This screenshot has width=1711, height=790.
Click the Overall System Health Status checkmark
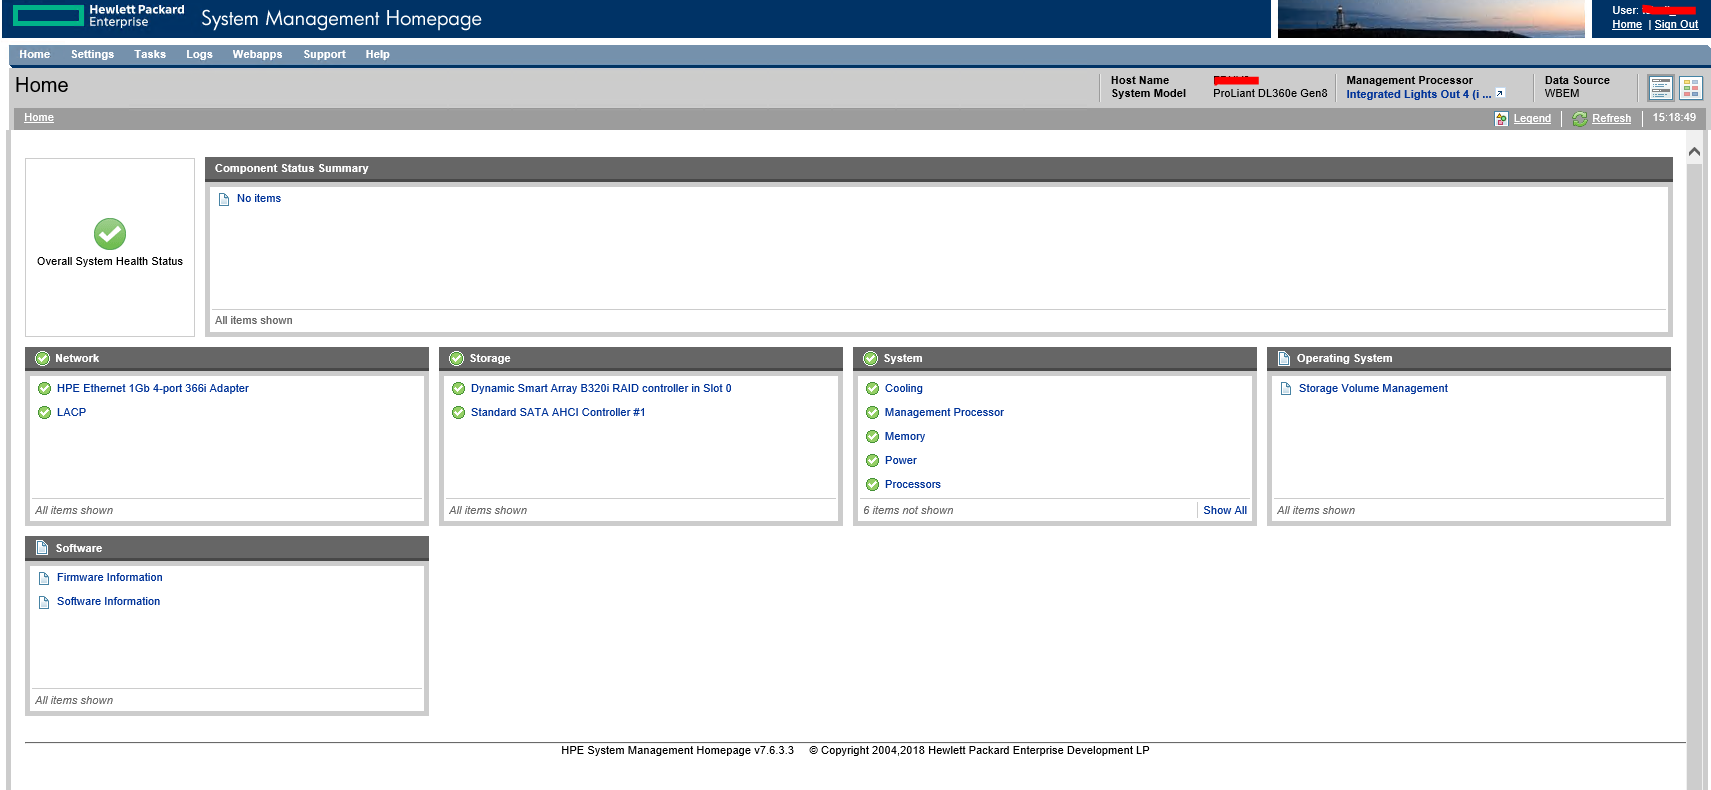(110, 234)
